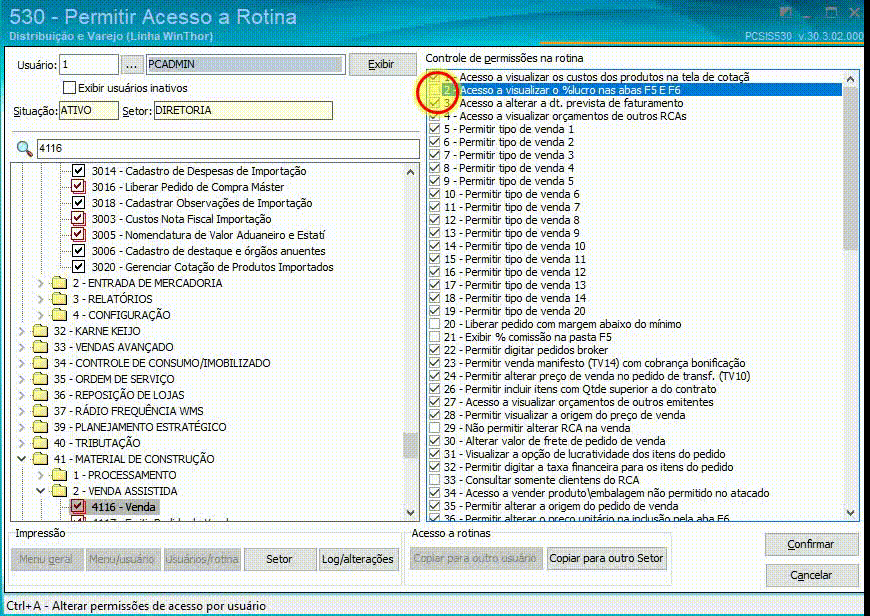Select the 33 - VENDAS AVANÇADO folder icon

(x=41, y=347)
